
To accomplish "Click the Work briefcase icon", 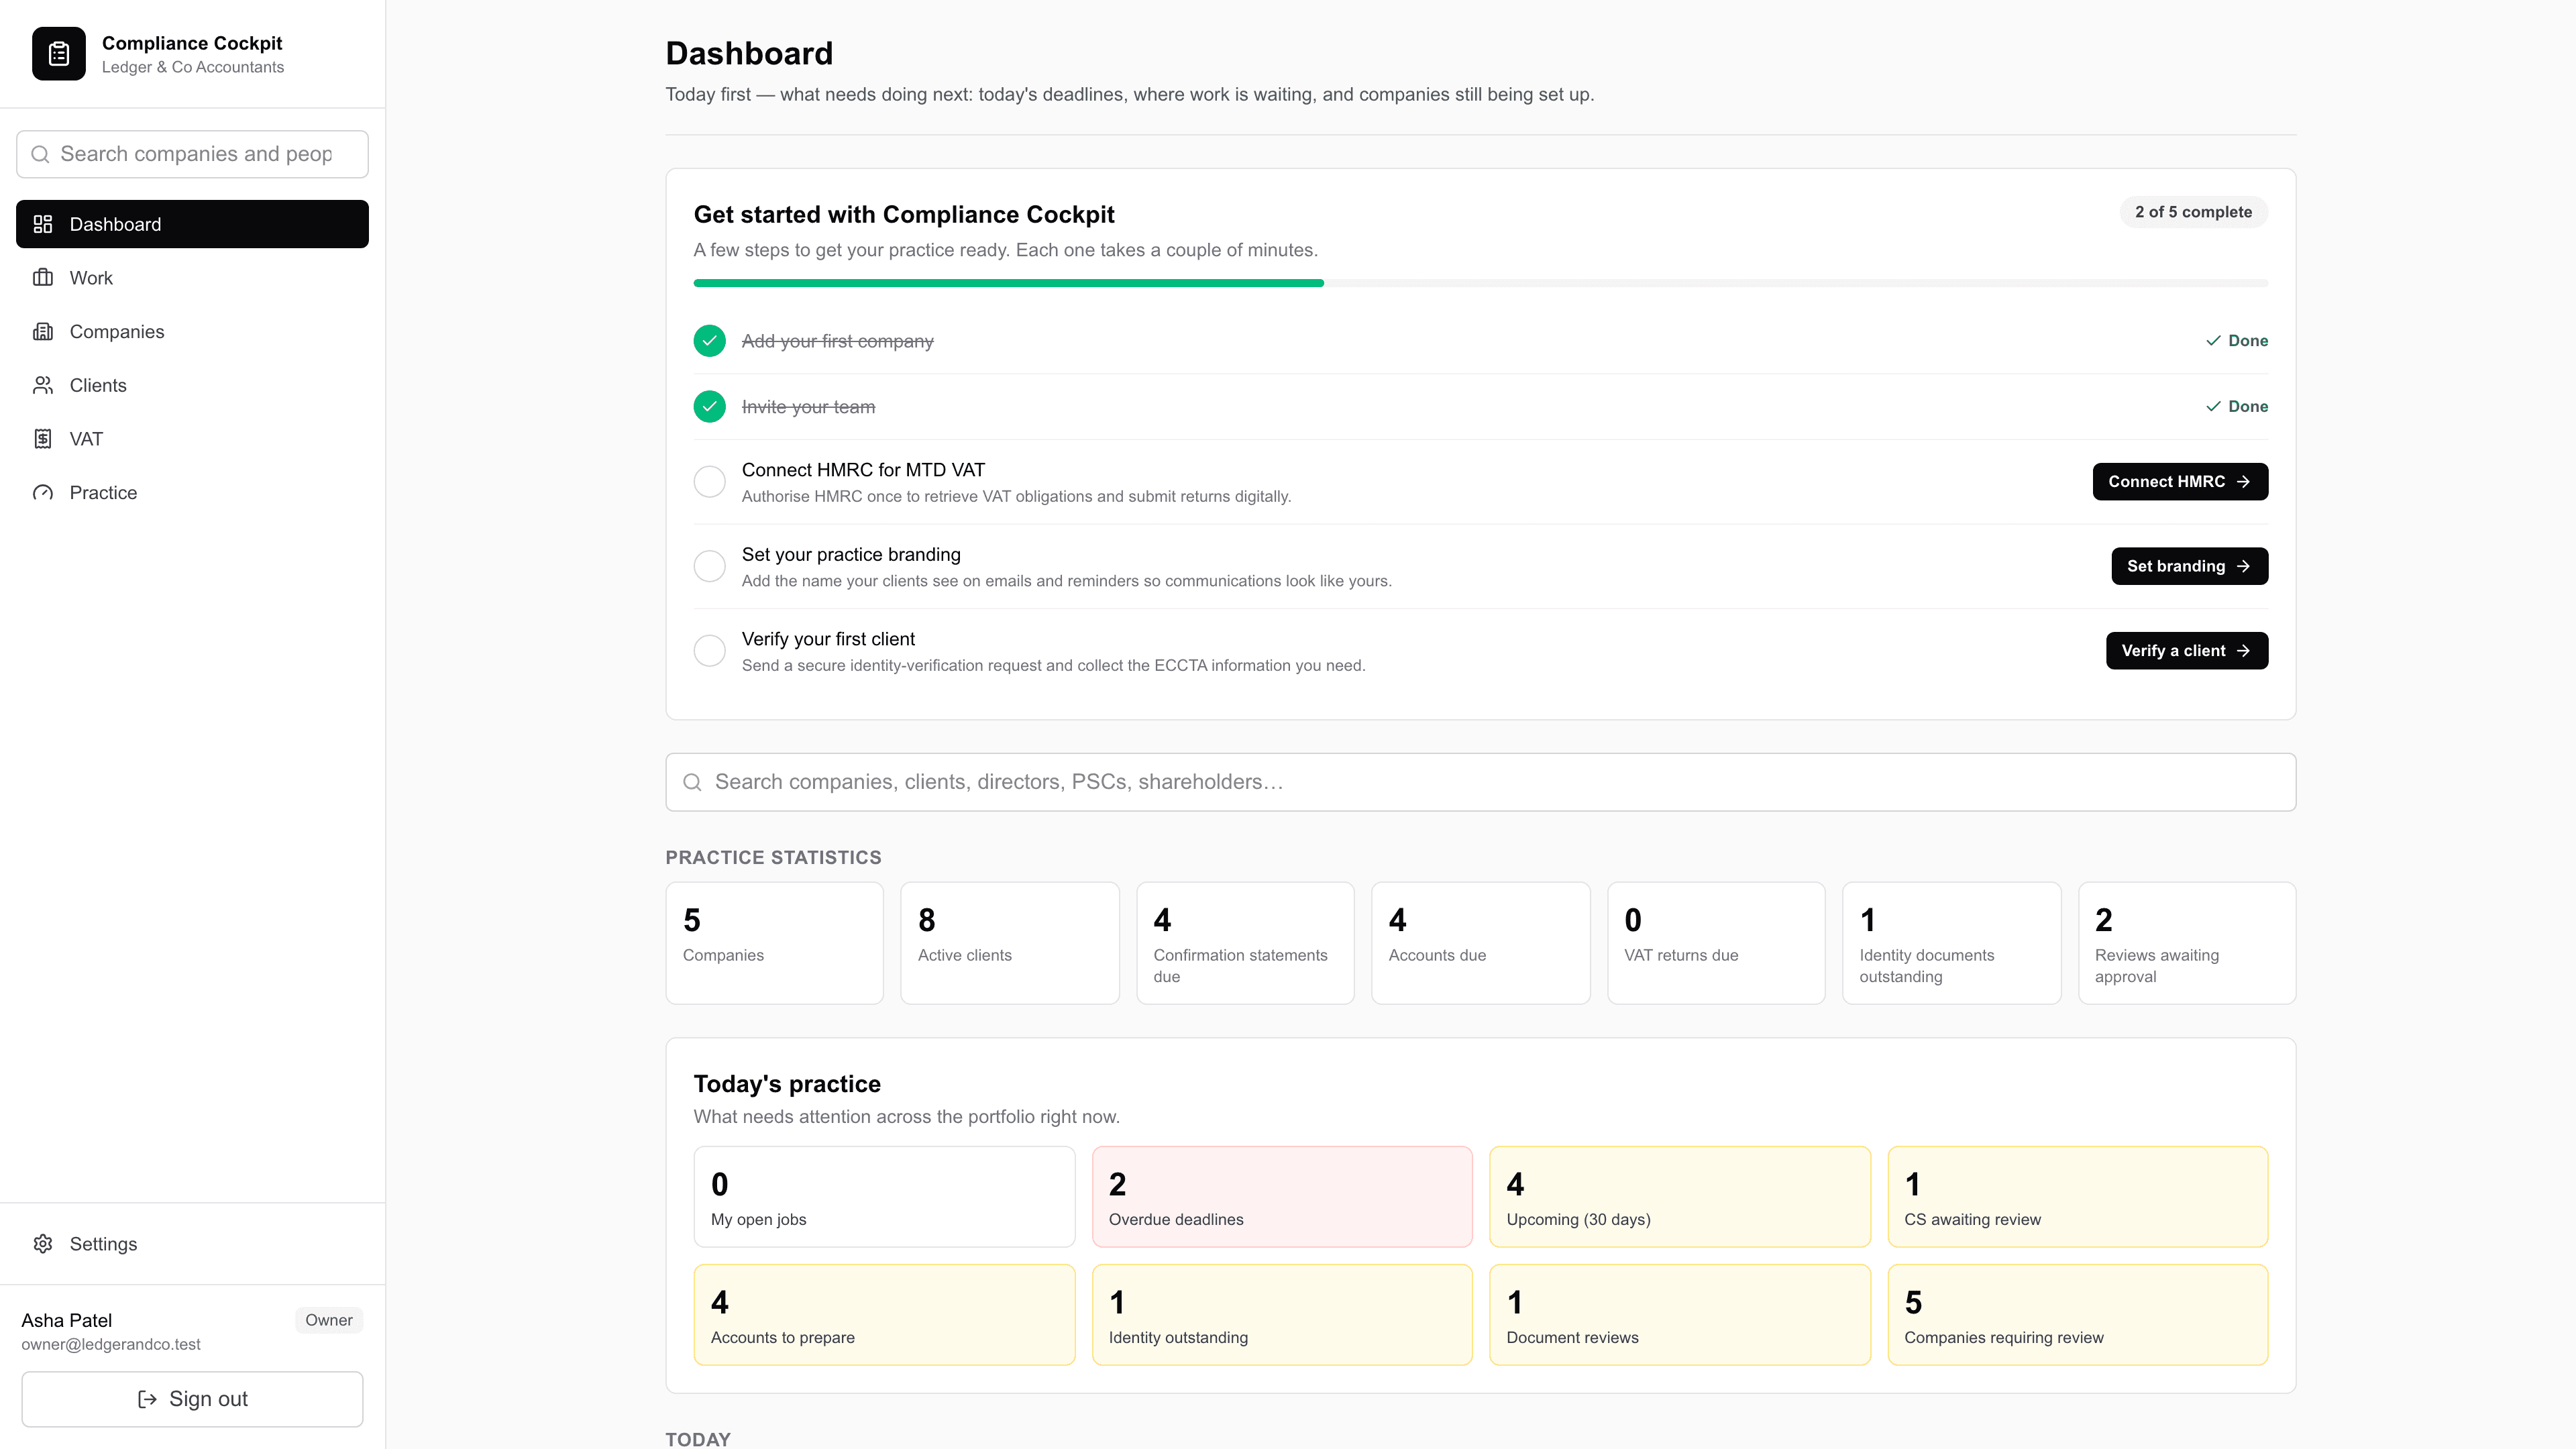I will point(43,278).
